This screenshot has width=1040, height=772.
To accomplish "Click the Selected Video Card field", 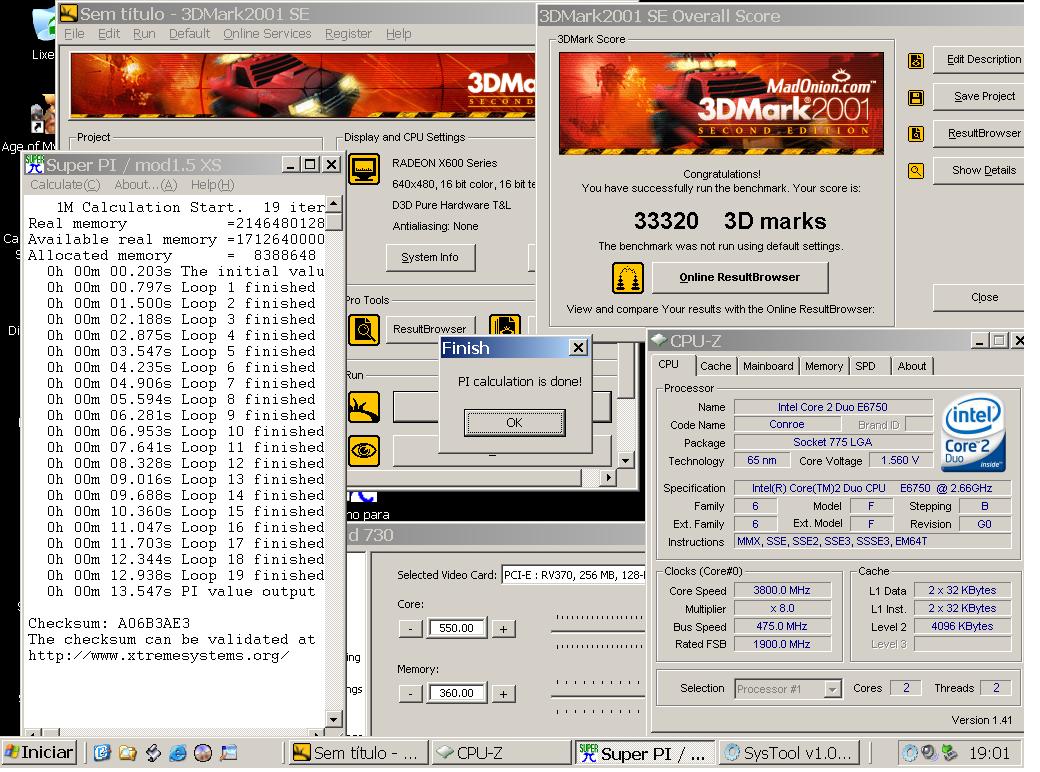I will (x=574, y=575).
